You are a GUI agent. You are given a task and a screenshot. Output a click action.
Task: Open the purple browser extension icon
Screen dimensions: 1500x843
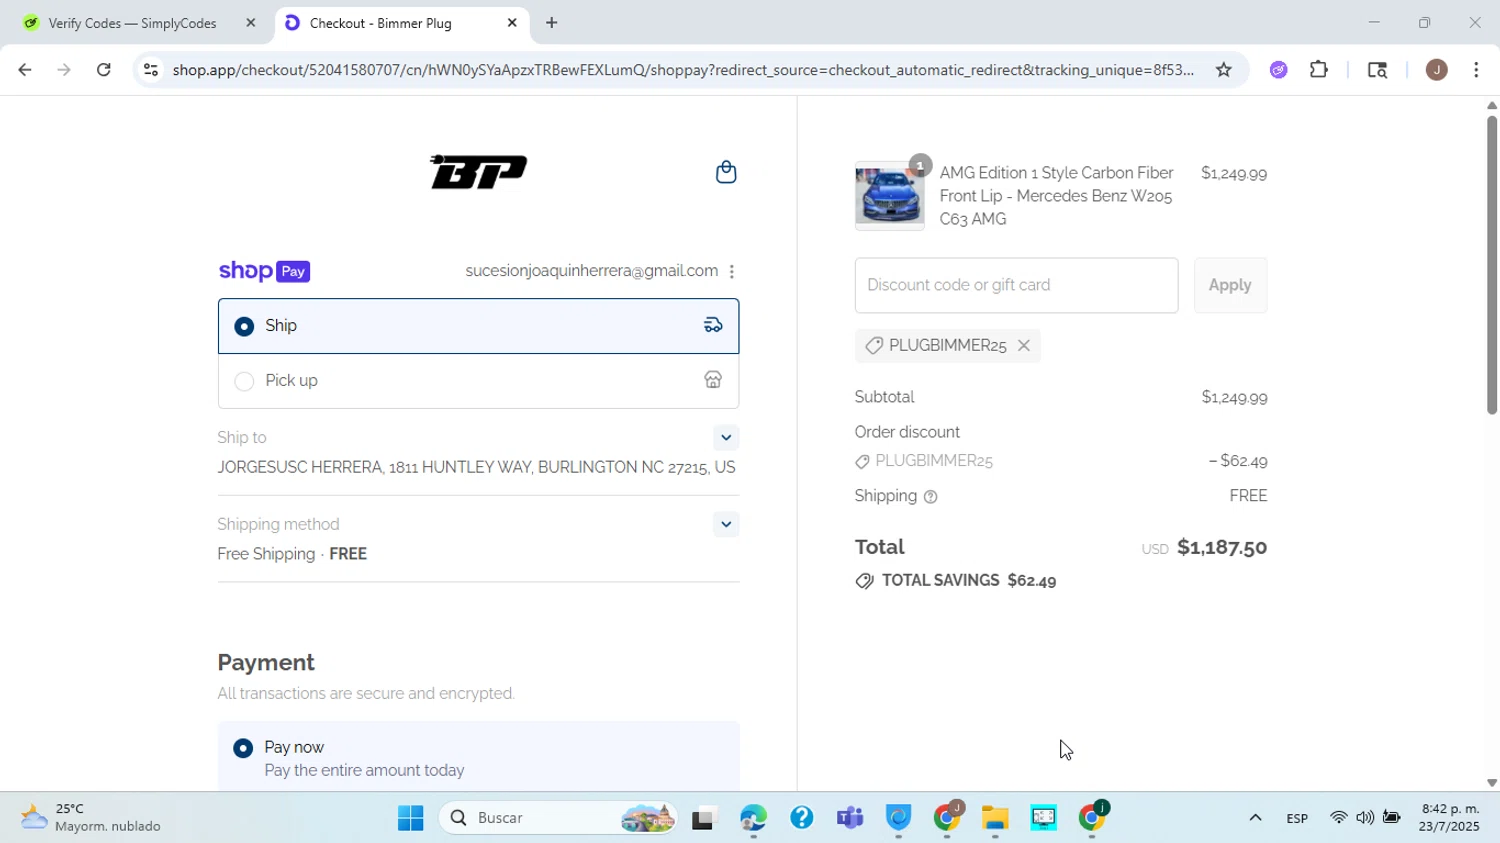click(1278, 70)
